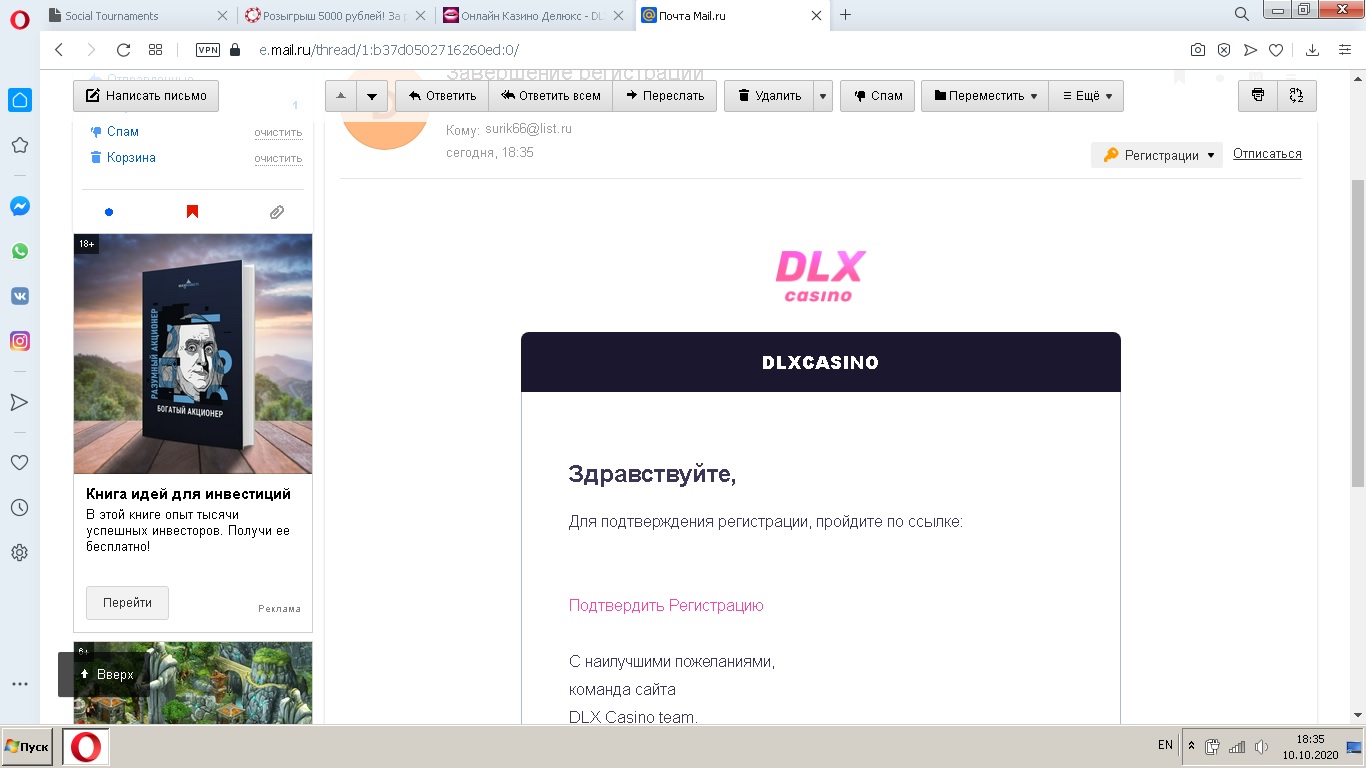Open the Спам folder in sidebar
The width and height of the screenshot is (1366, 768).
click(x=123, y=132)
